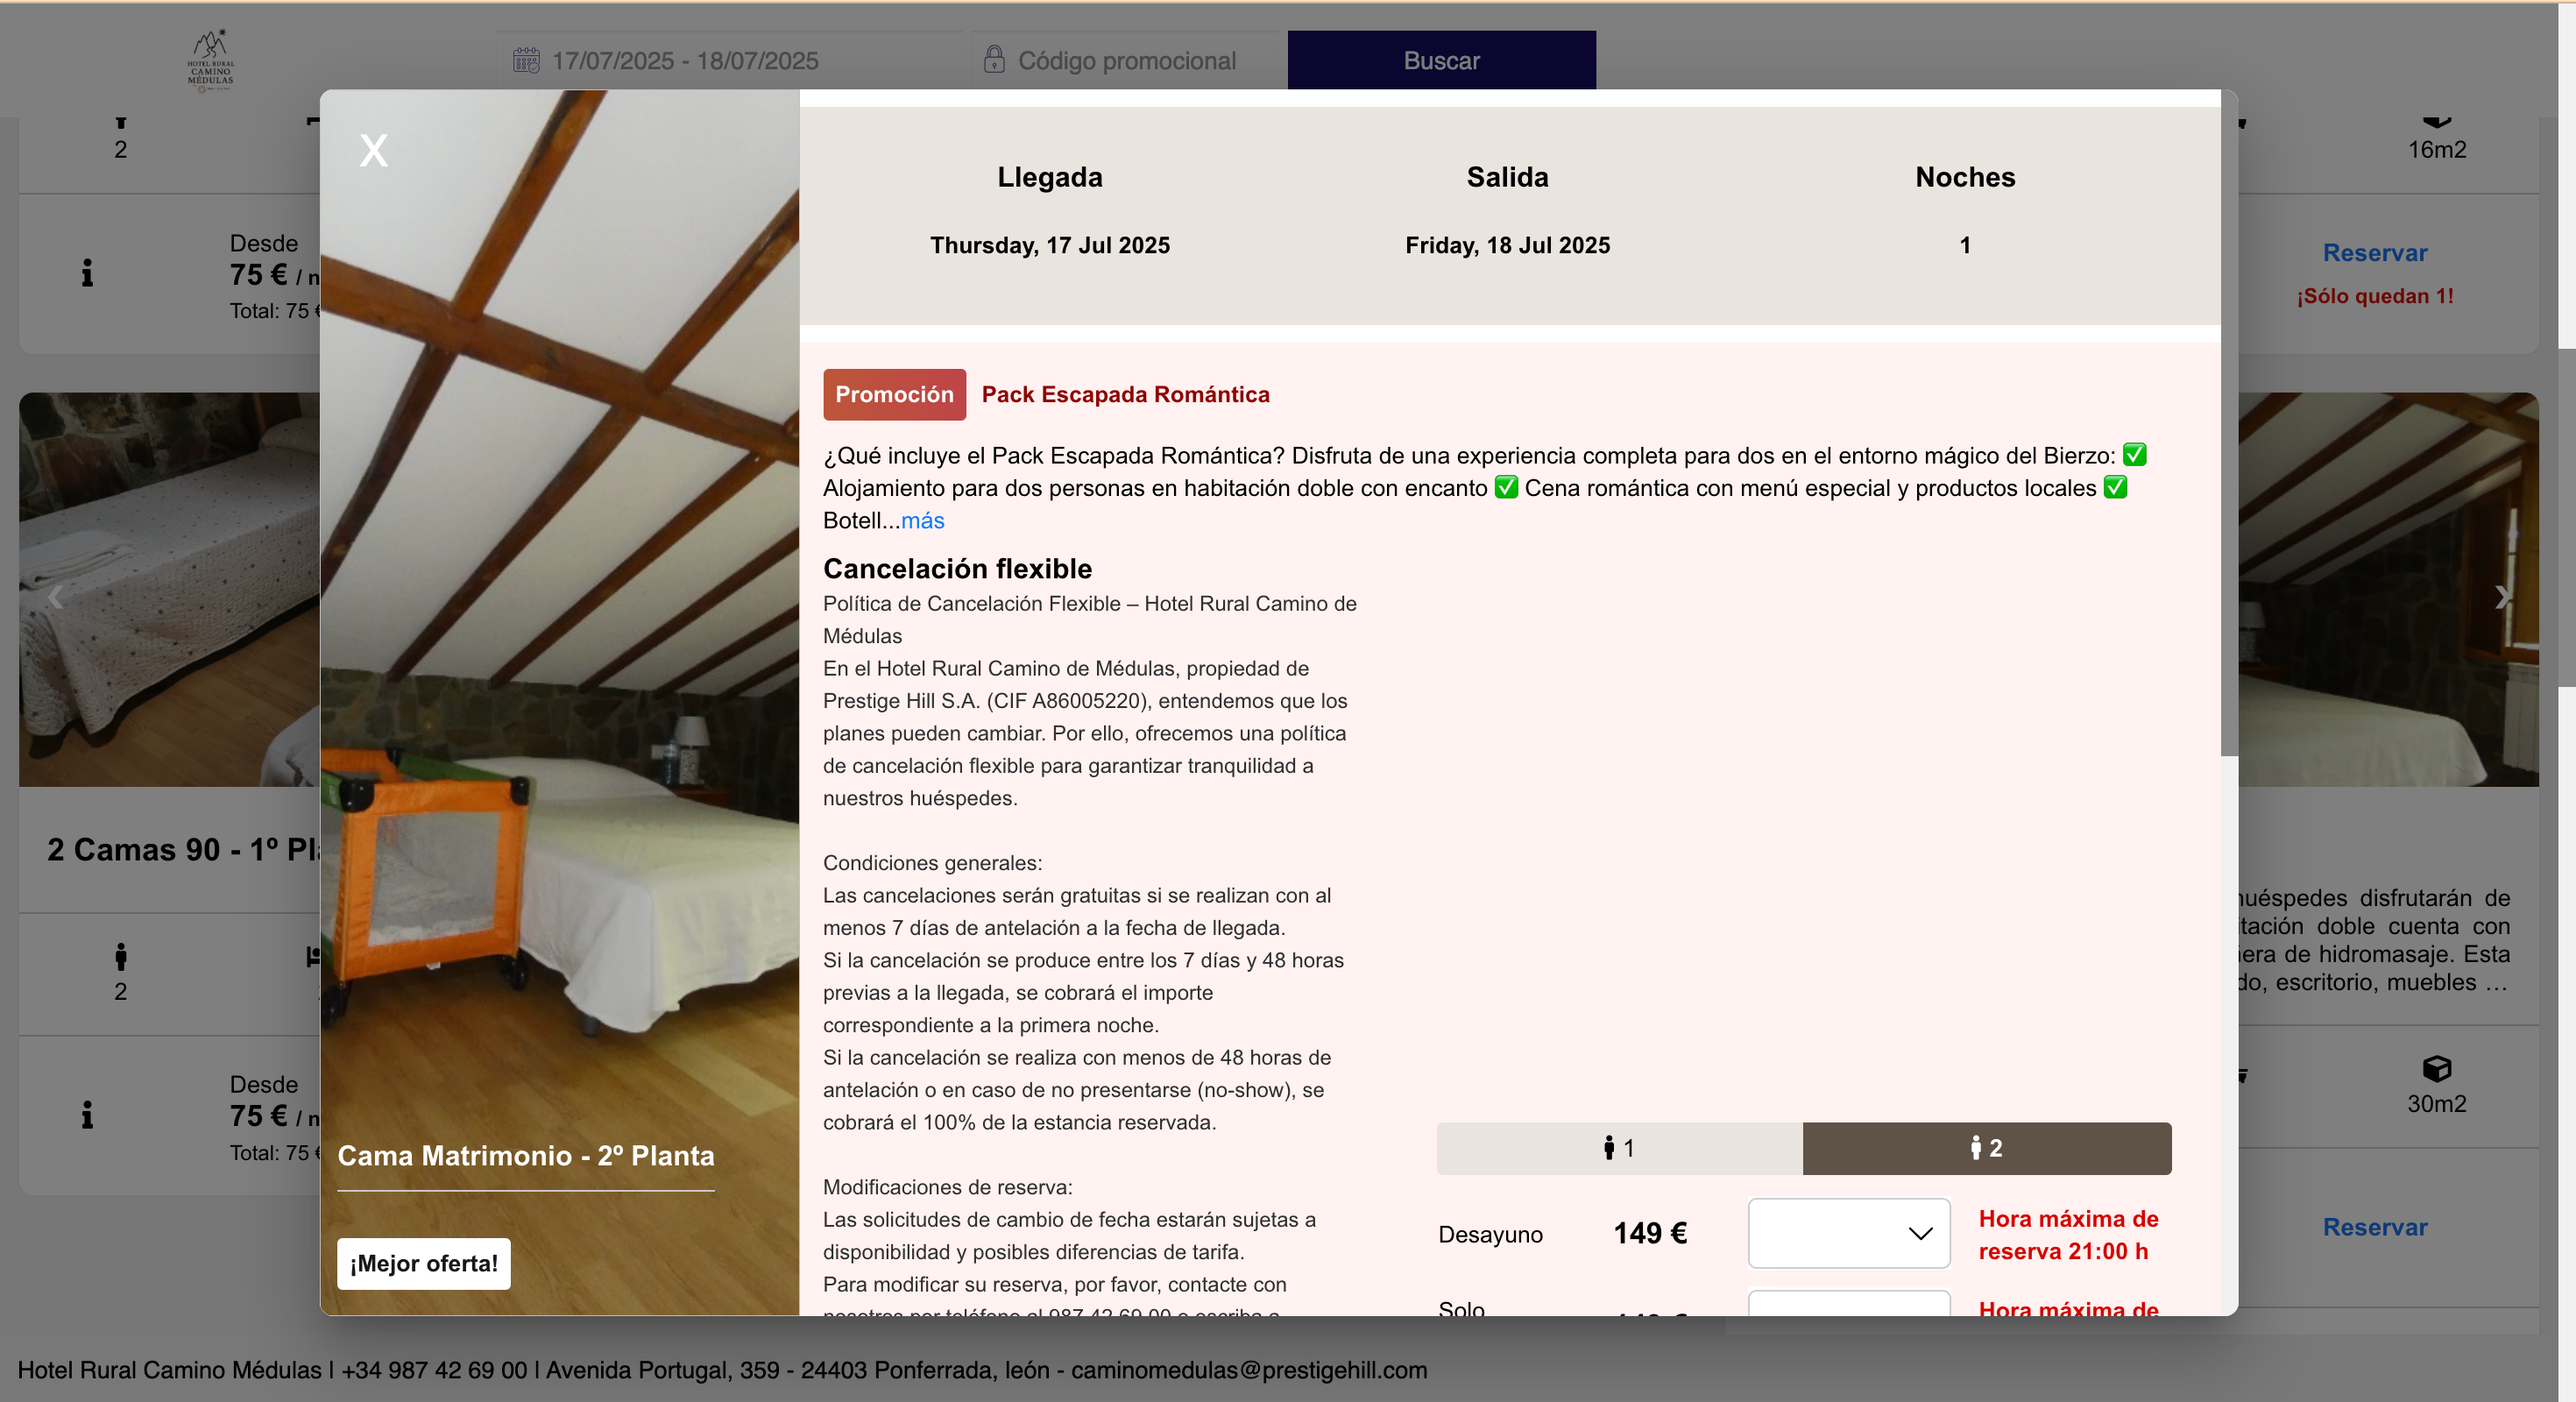Click the Noches column heading

pos(1965,177)
